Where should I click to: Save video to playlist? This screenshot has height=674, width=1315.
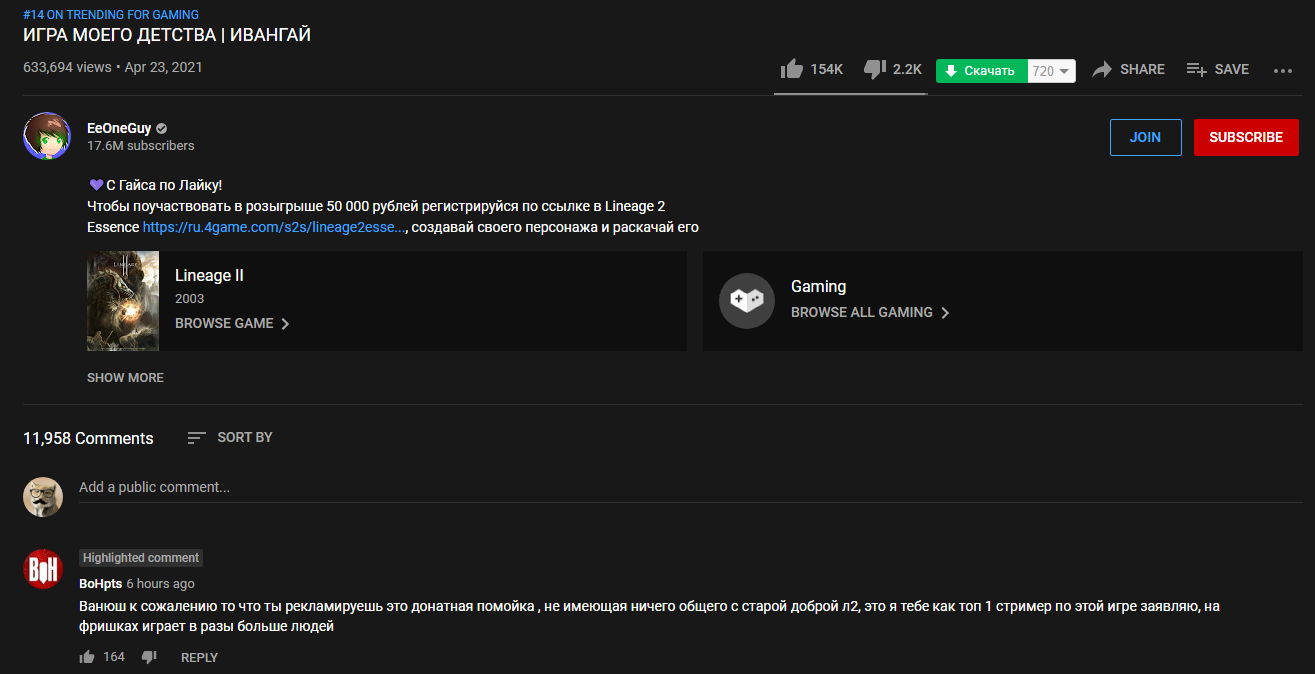1217,70
